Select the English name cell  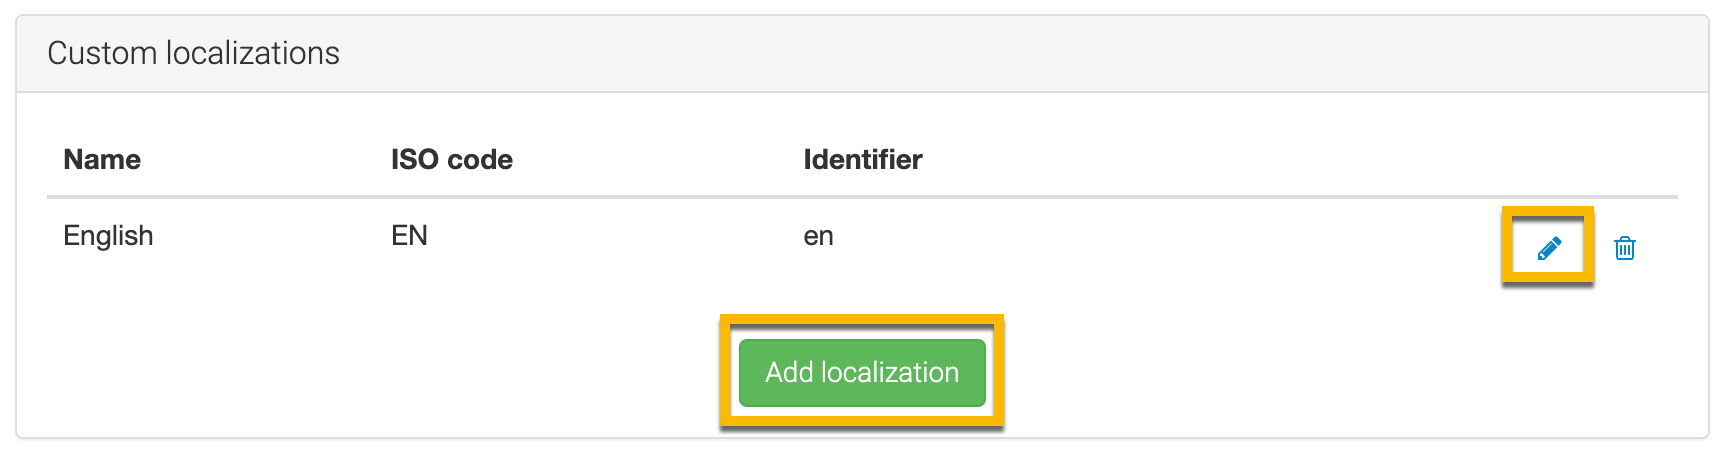108,236
